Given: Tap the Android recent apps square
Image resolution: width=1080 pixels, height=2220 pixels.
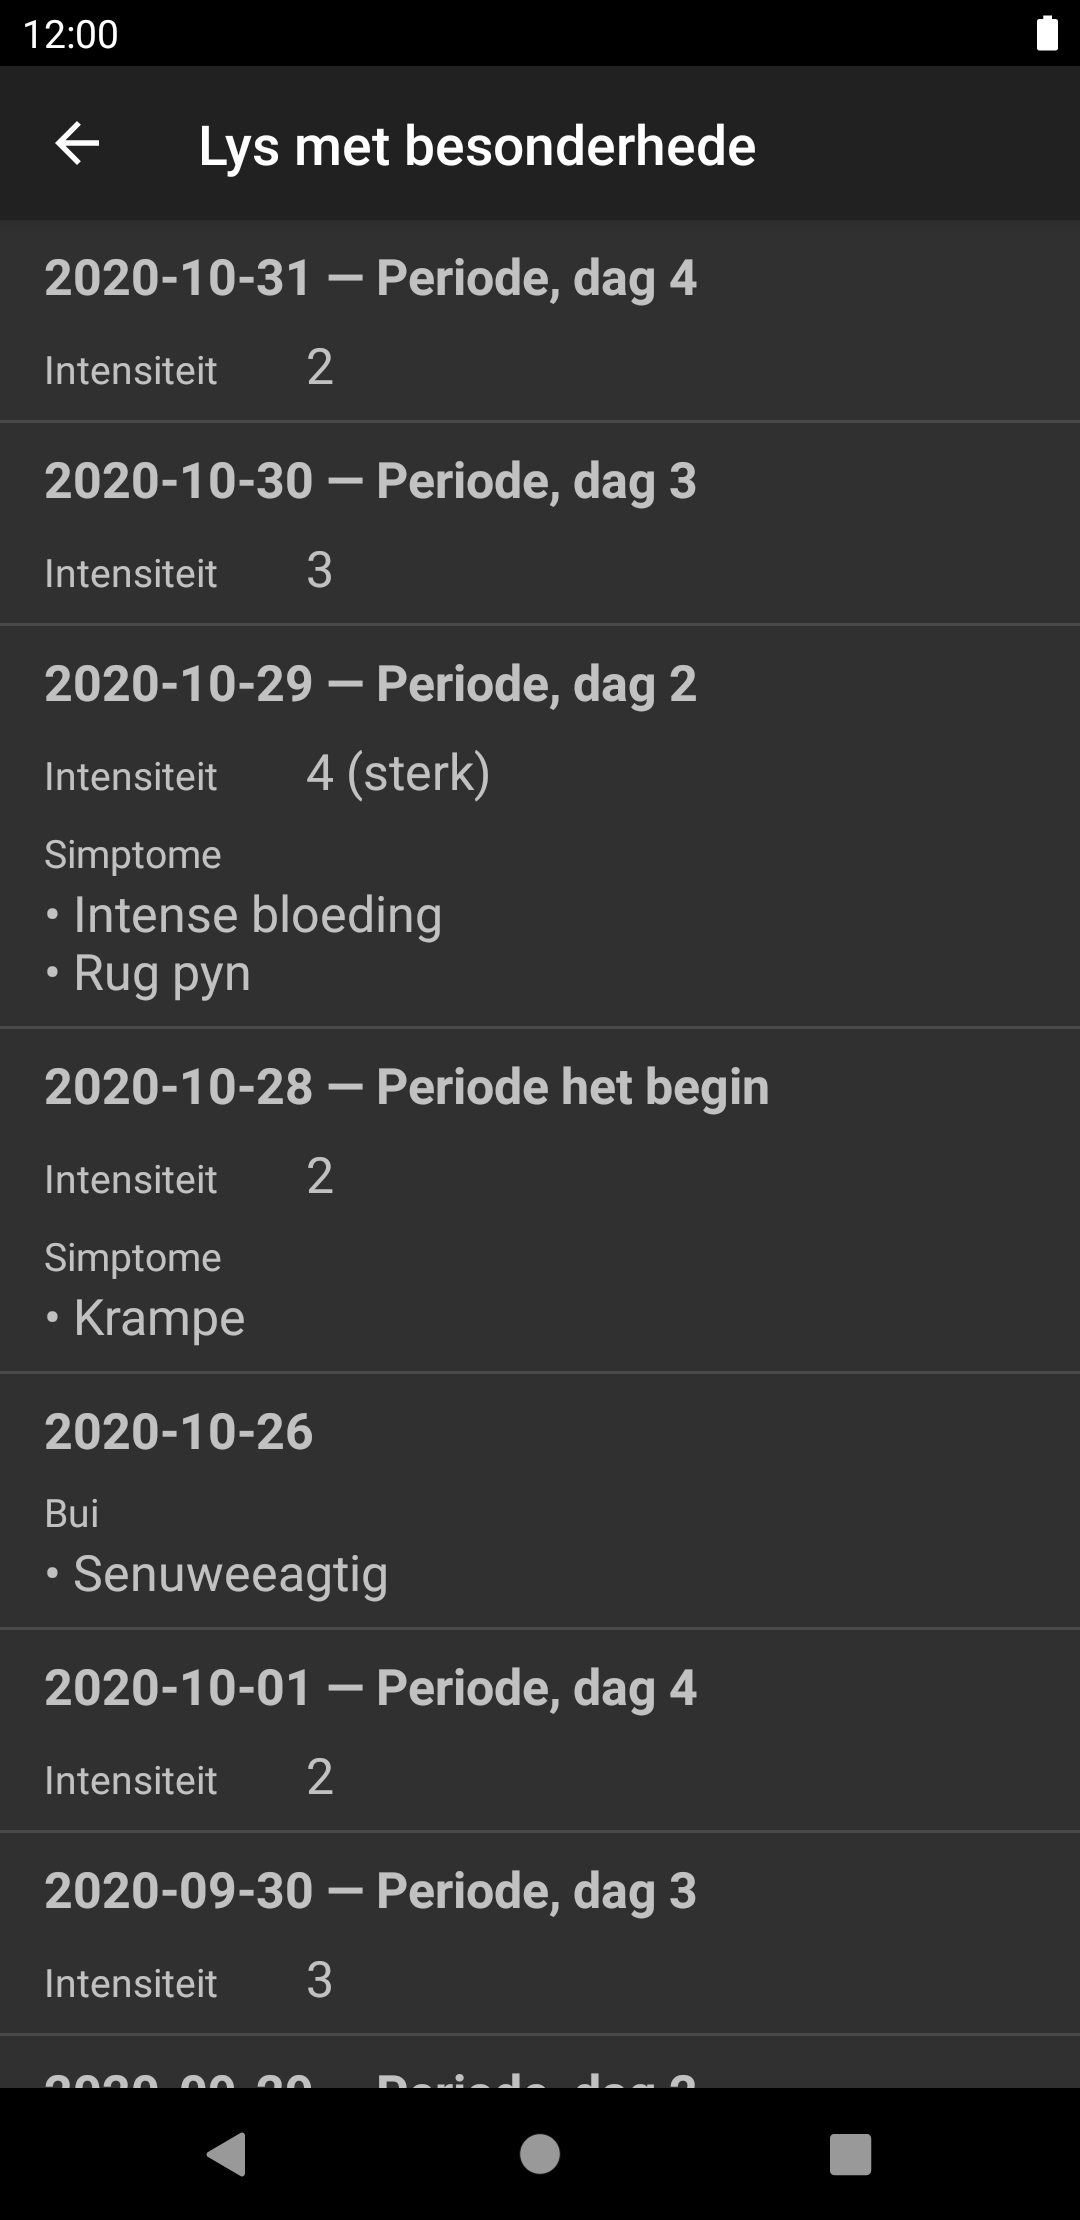Looking at the screenshot, I should coord(850,2154).
